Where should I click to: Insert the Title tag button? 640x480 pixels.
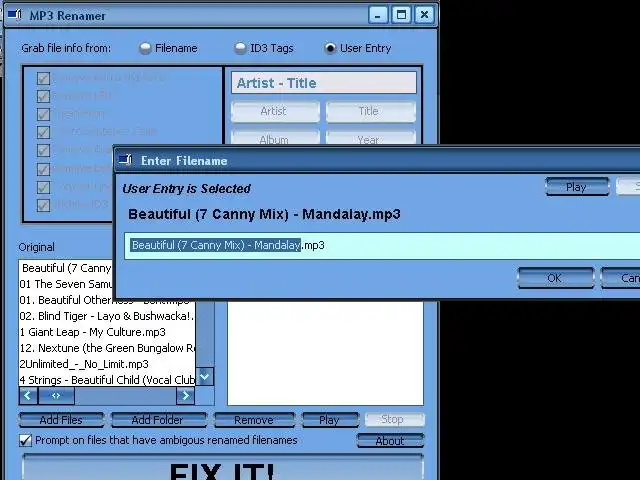click(371, 111)
